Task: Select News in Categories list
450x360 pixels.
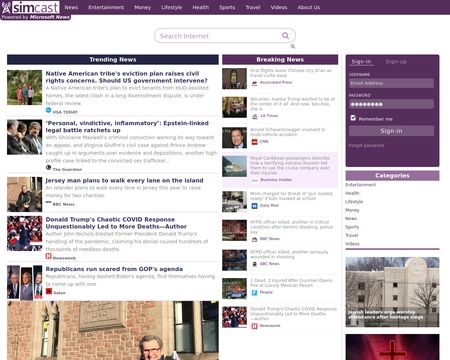Action: pos(351,219)
